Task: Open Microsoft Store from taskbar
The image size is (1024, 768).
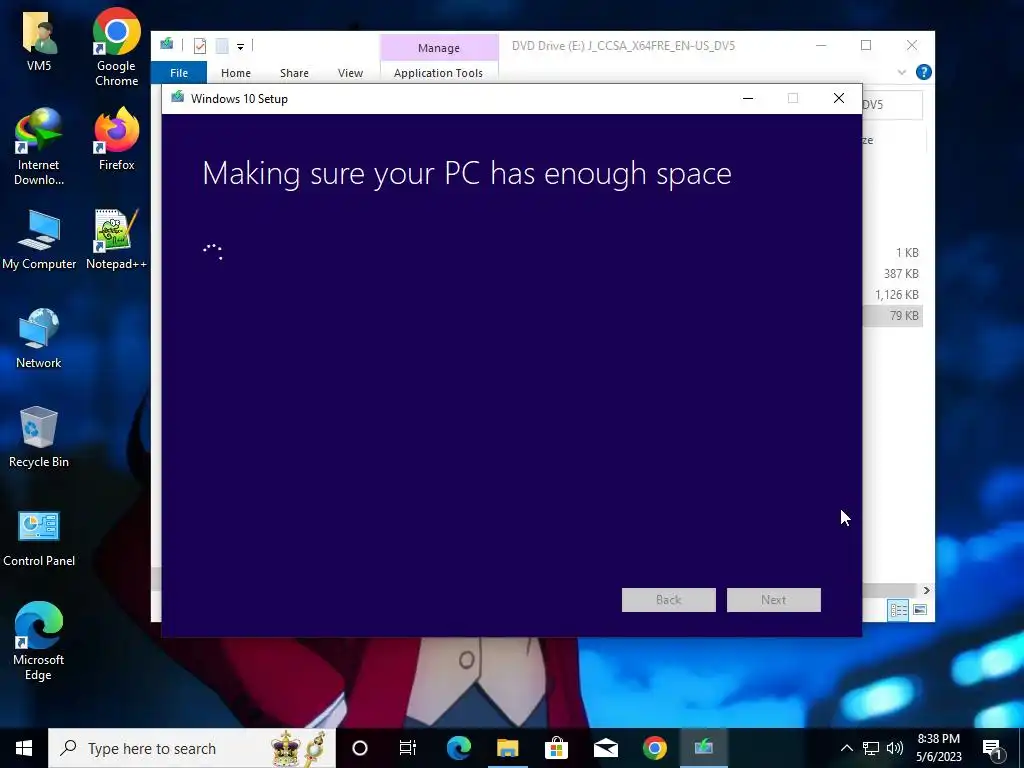Action: click(x=556, y=748)
